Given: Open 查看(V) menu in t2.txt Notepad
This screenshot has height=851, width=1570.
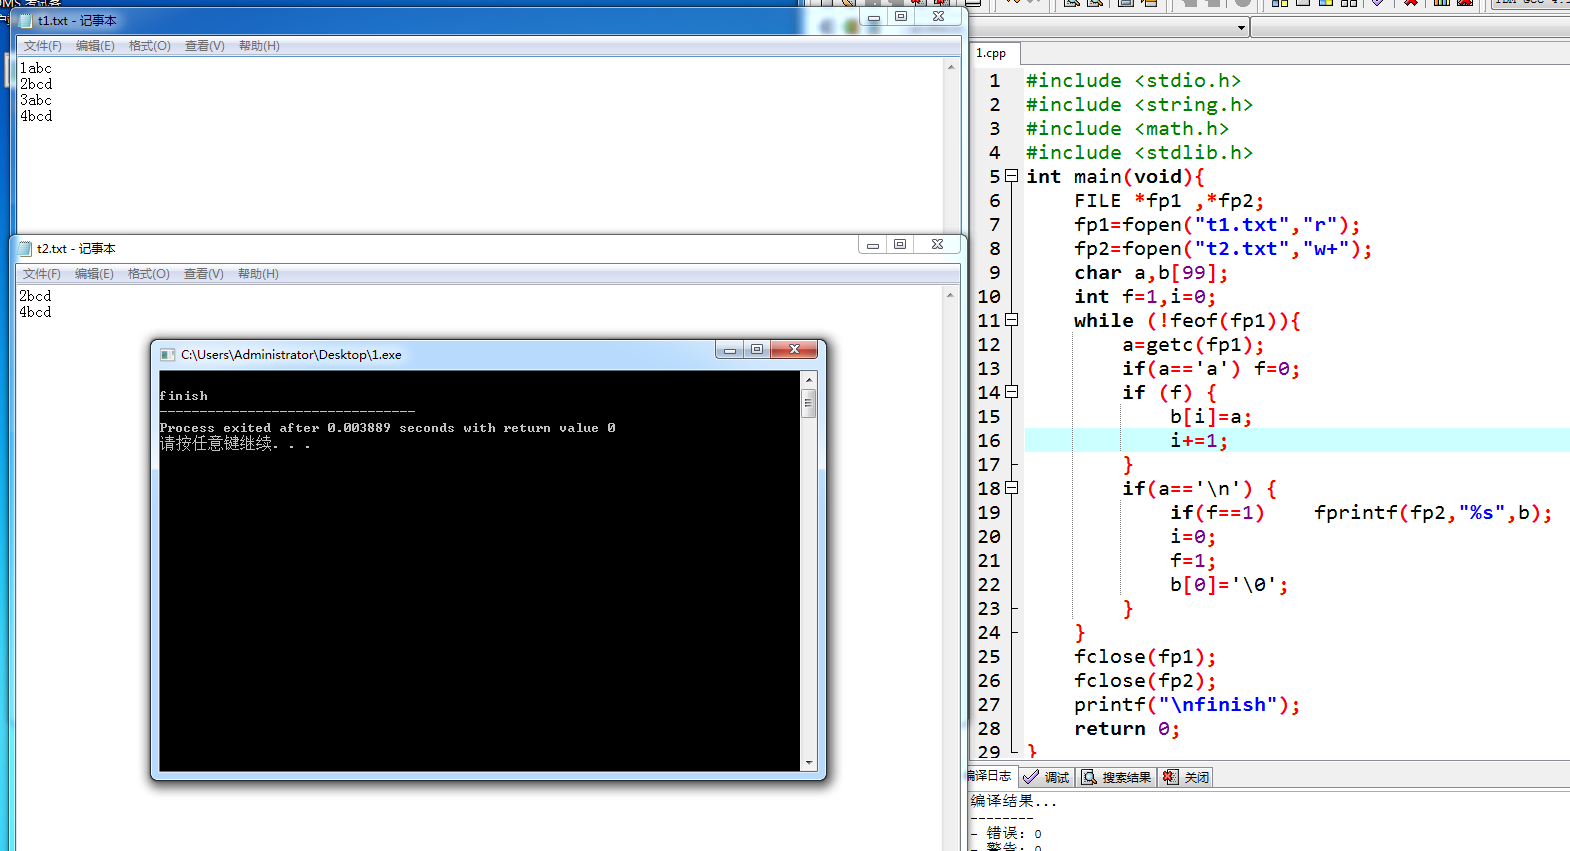Looking at the screenshot, I should coord(204,274).
